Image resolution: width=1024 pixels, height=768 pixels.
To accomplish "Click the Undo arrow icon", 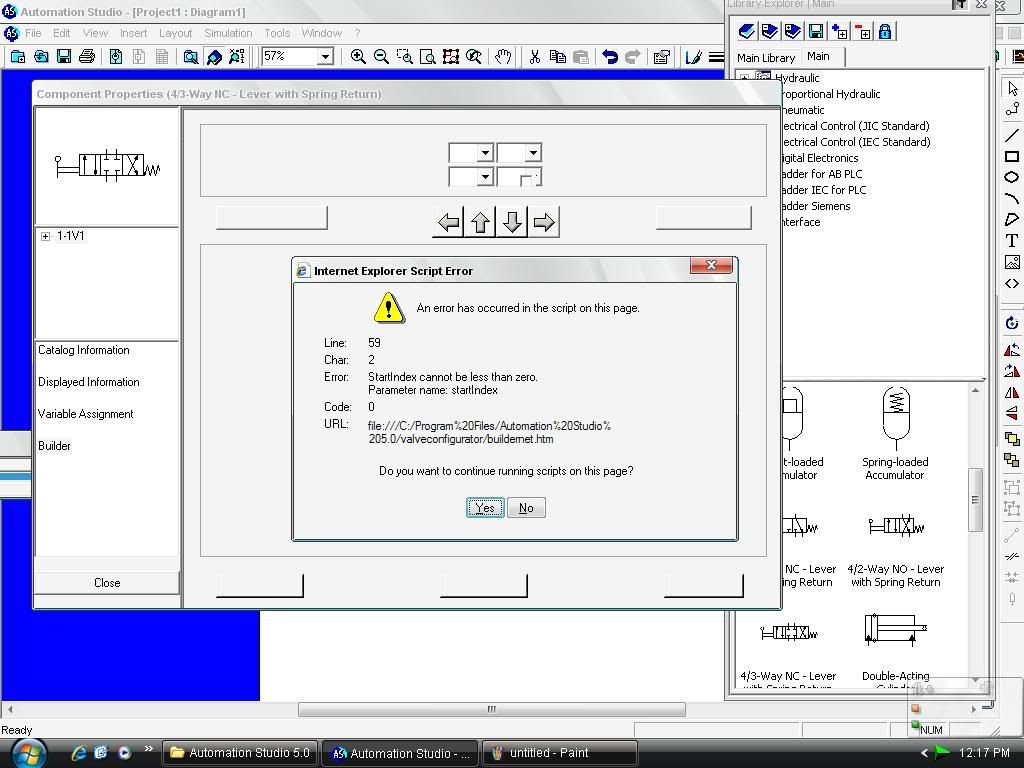I will click(610, 57).
